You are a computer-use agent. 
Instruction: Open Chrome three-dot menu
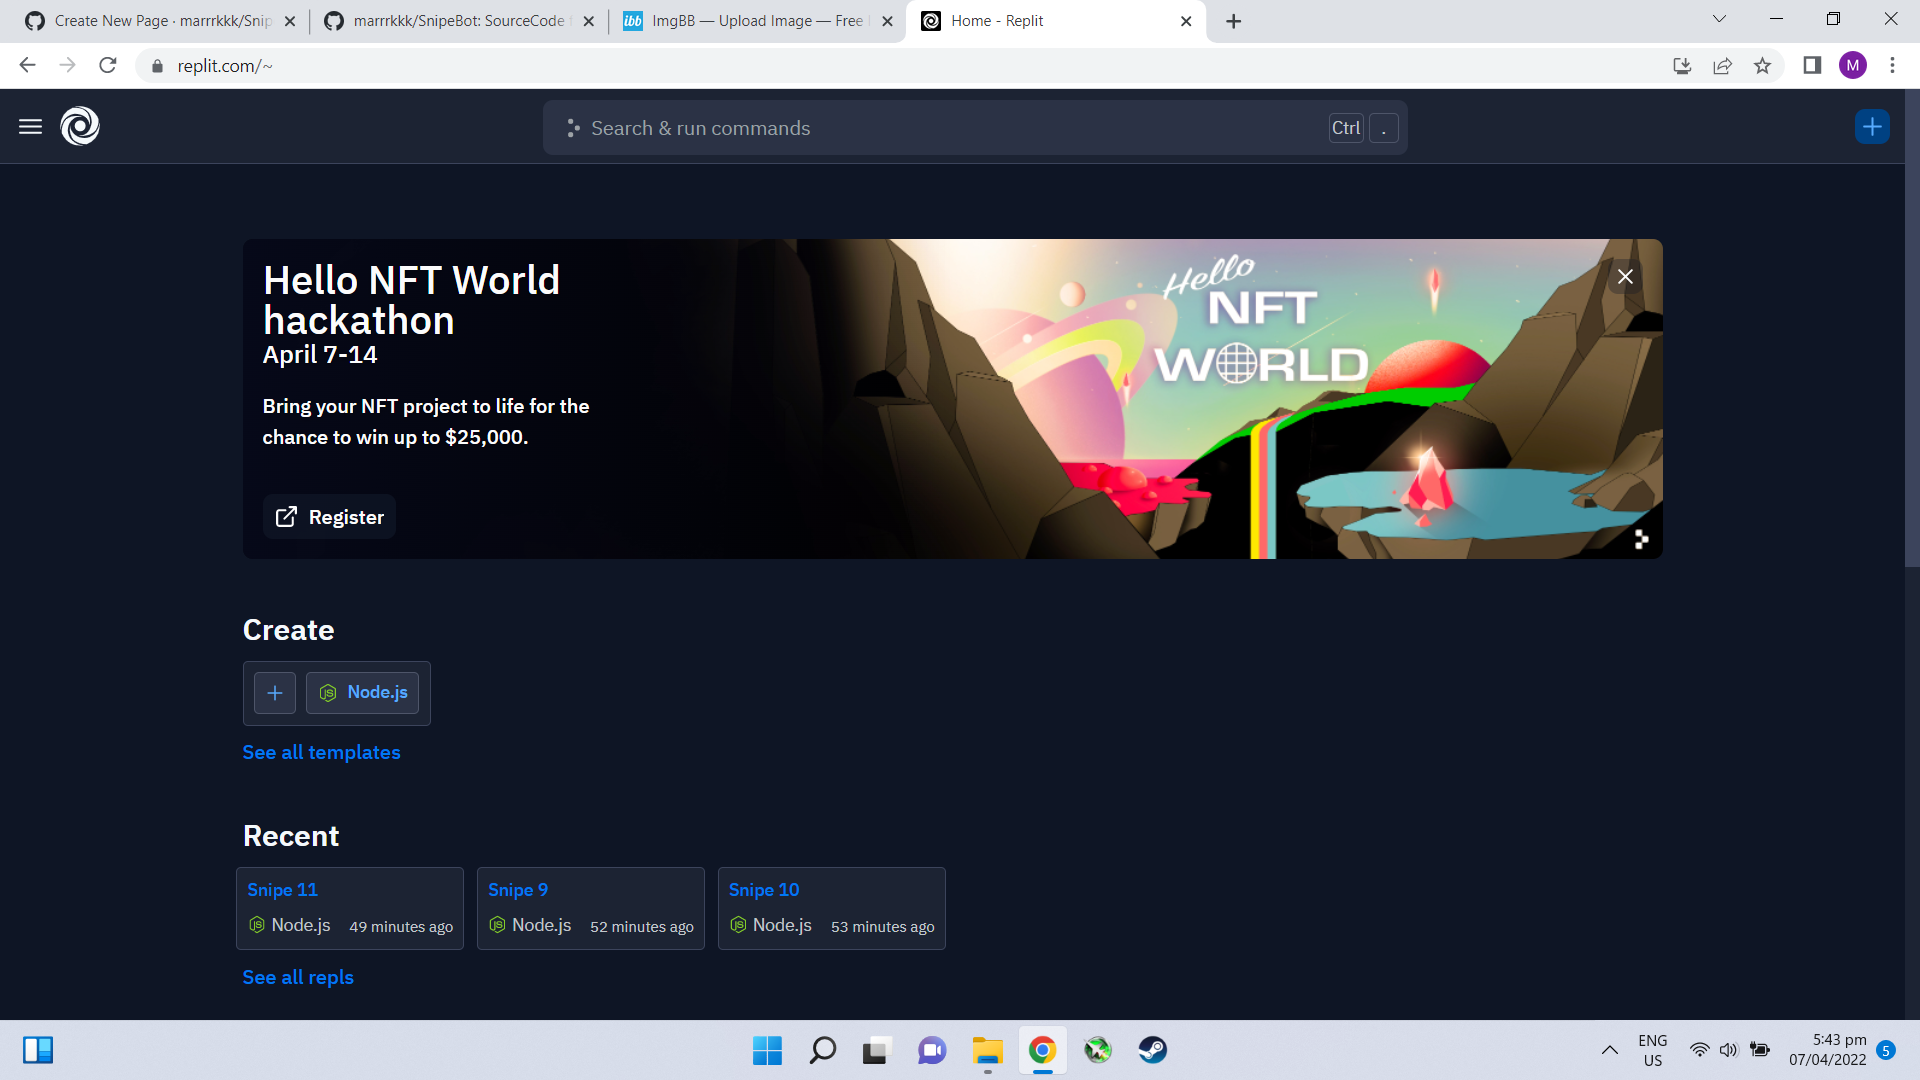[1892, 66]
